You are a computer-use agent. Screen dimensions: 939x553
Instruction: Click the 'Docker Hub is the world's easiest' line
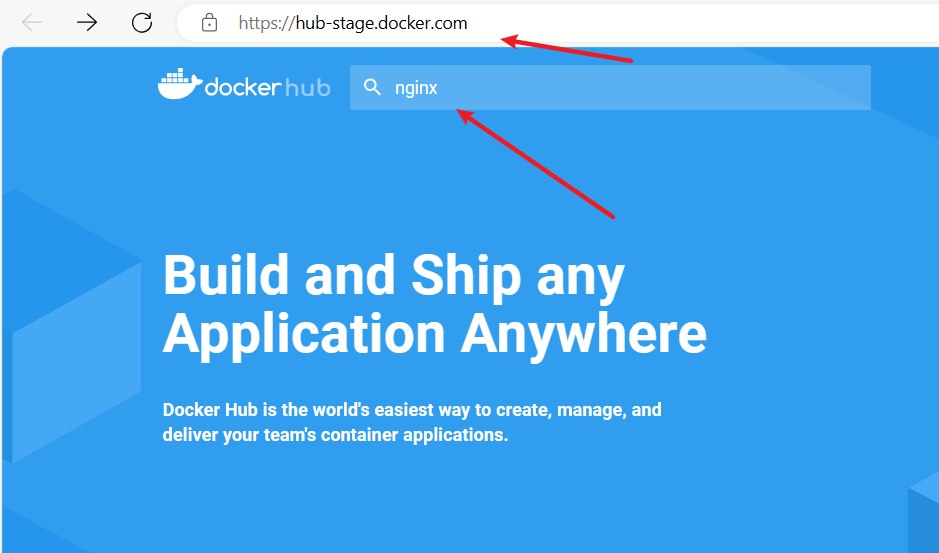click(412, 410)
